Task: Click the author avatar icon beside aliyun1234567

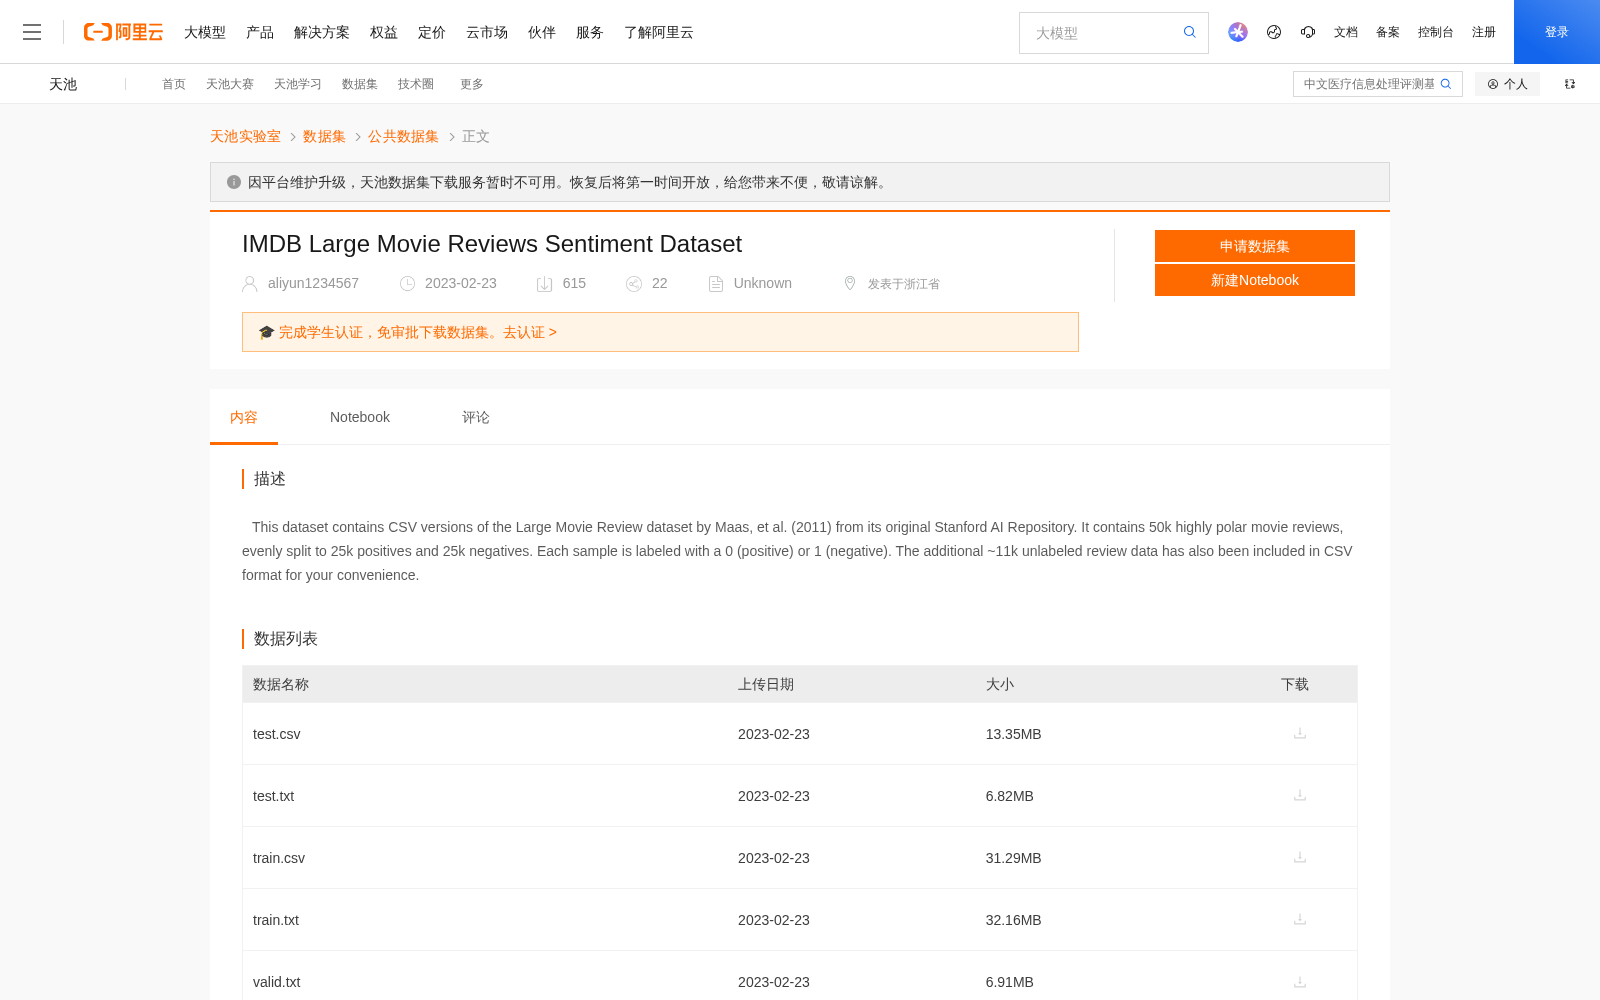Action: tap(250, 284)
